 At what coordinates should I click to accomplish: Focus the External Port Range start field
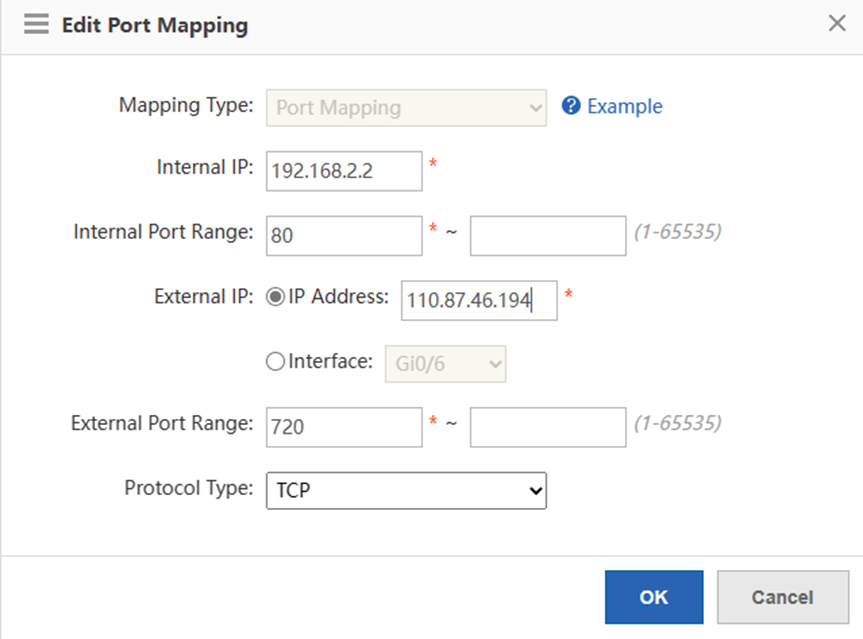(x=344, y=427)
